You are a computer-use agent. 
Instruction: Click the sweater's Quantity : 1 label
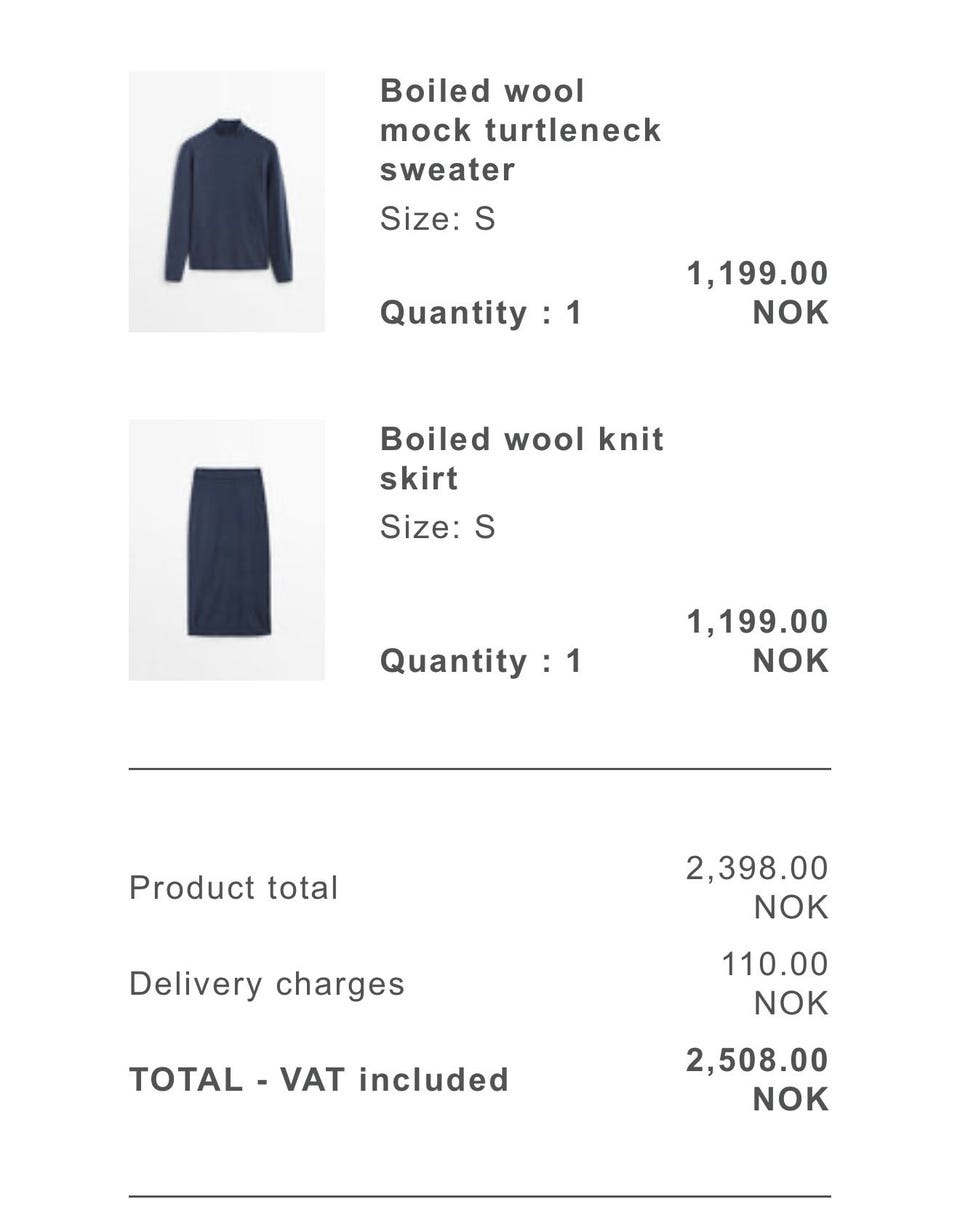pos(480,313)
